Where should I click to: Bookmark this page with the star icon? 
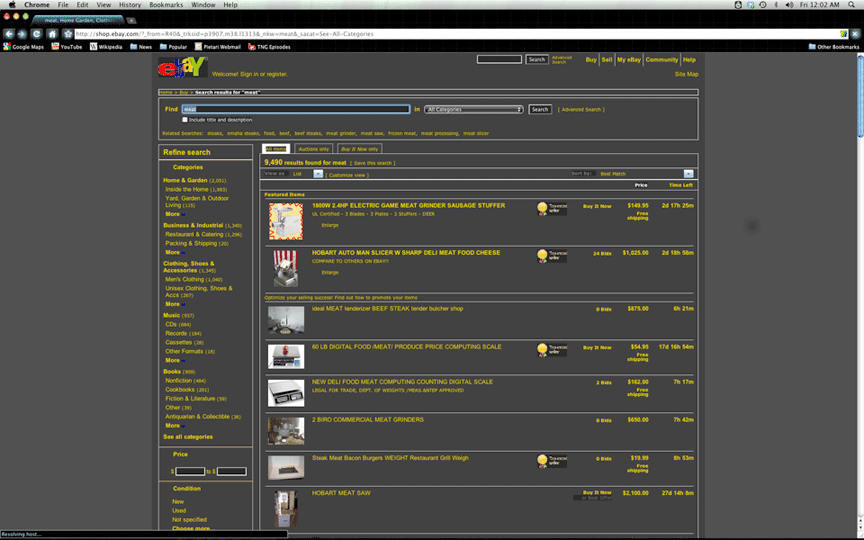point(68,34)
